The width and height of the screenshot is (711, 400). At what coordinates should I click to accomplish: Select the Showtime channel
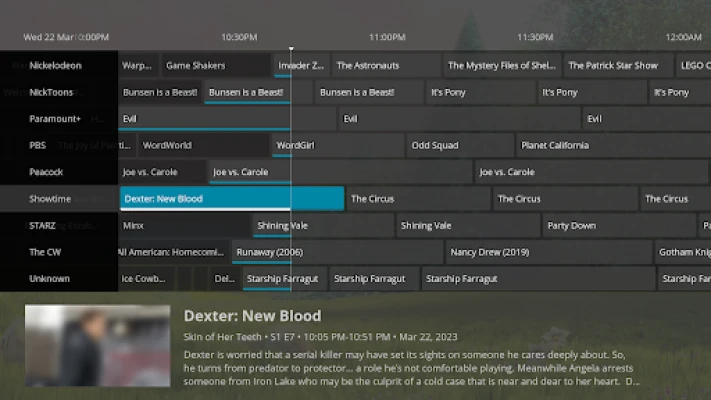tap(50, 199)
